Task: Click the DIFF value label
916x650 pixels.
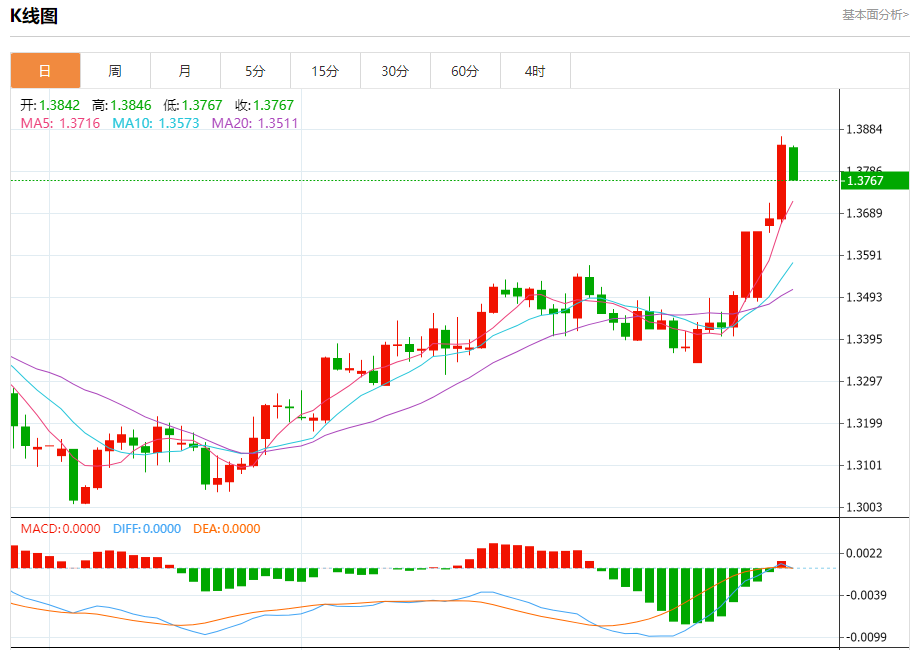Action: 147,529
